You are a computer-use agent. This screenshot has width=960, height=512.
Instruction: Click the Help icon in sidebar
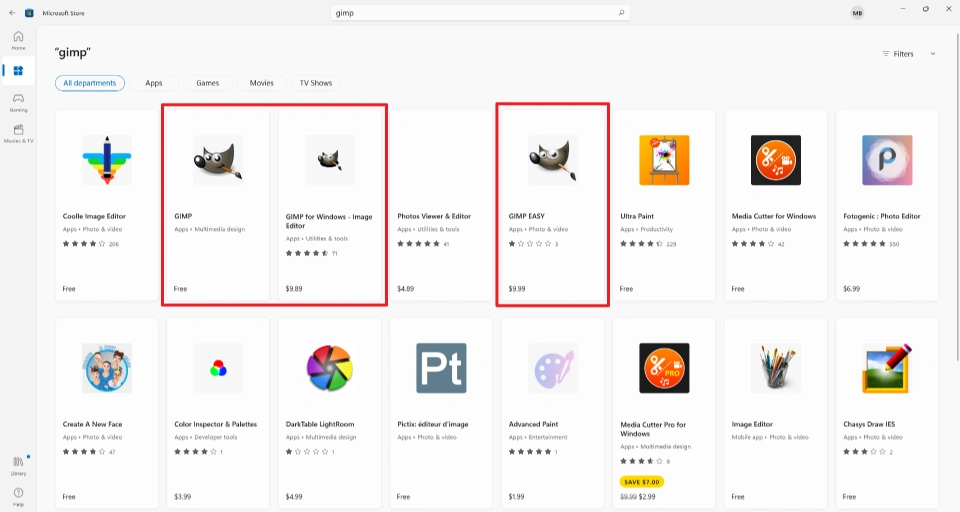click(18, 495)
